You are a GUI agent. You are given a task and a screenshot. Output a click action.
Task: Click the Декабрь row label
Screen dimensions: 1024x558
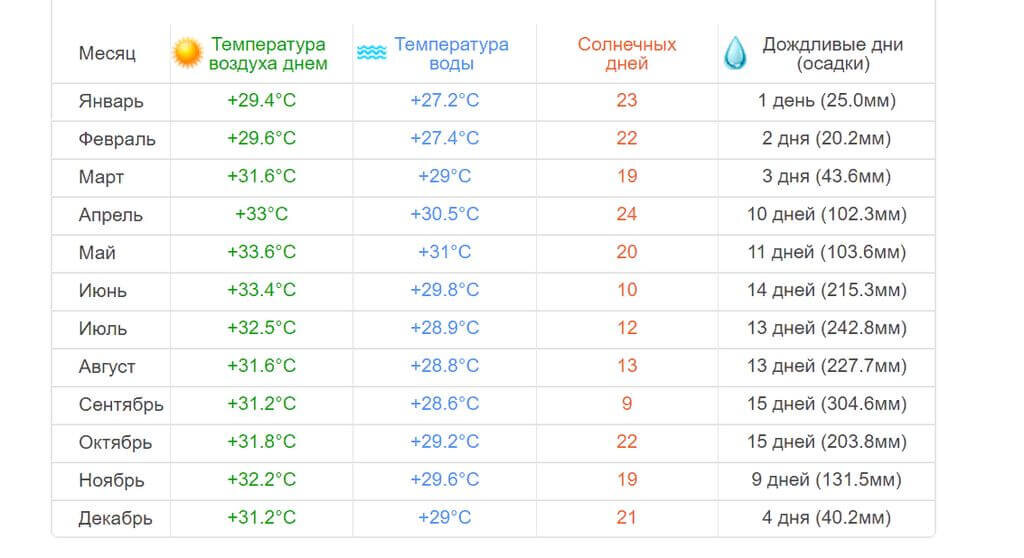pos(115,518)
